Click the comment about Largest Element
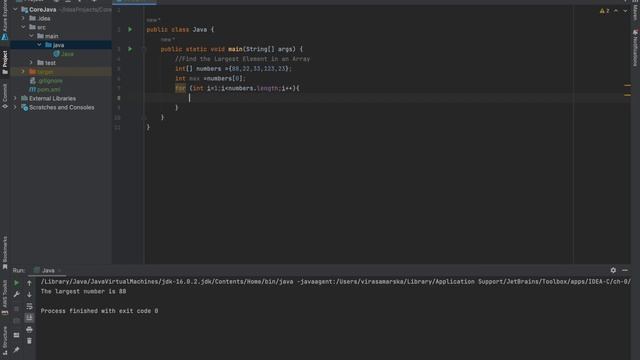 [242, 59]
